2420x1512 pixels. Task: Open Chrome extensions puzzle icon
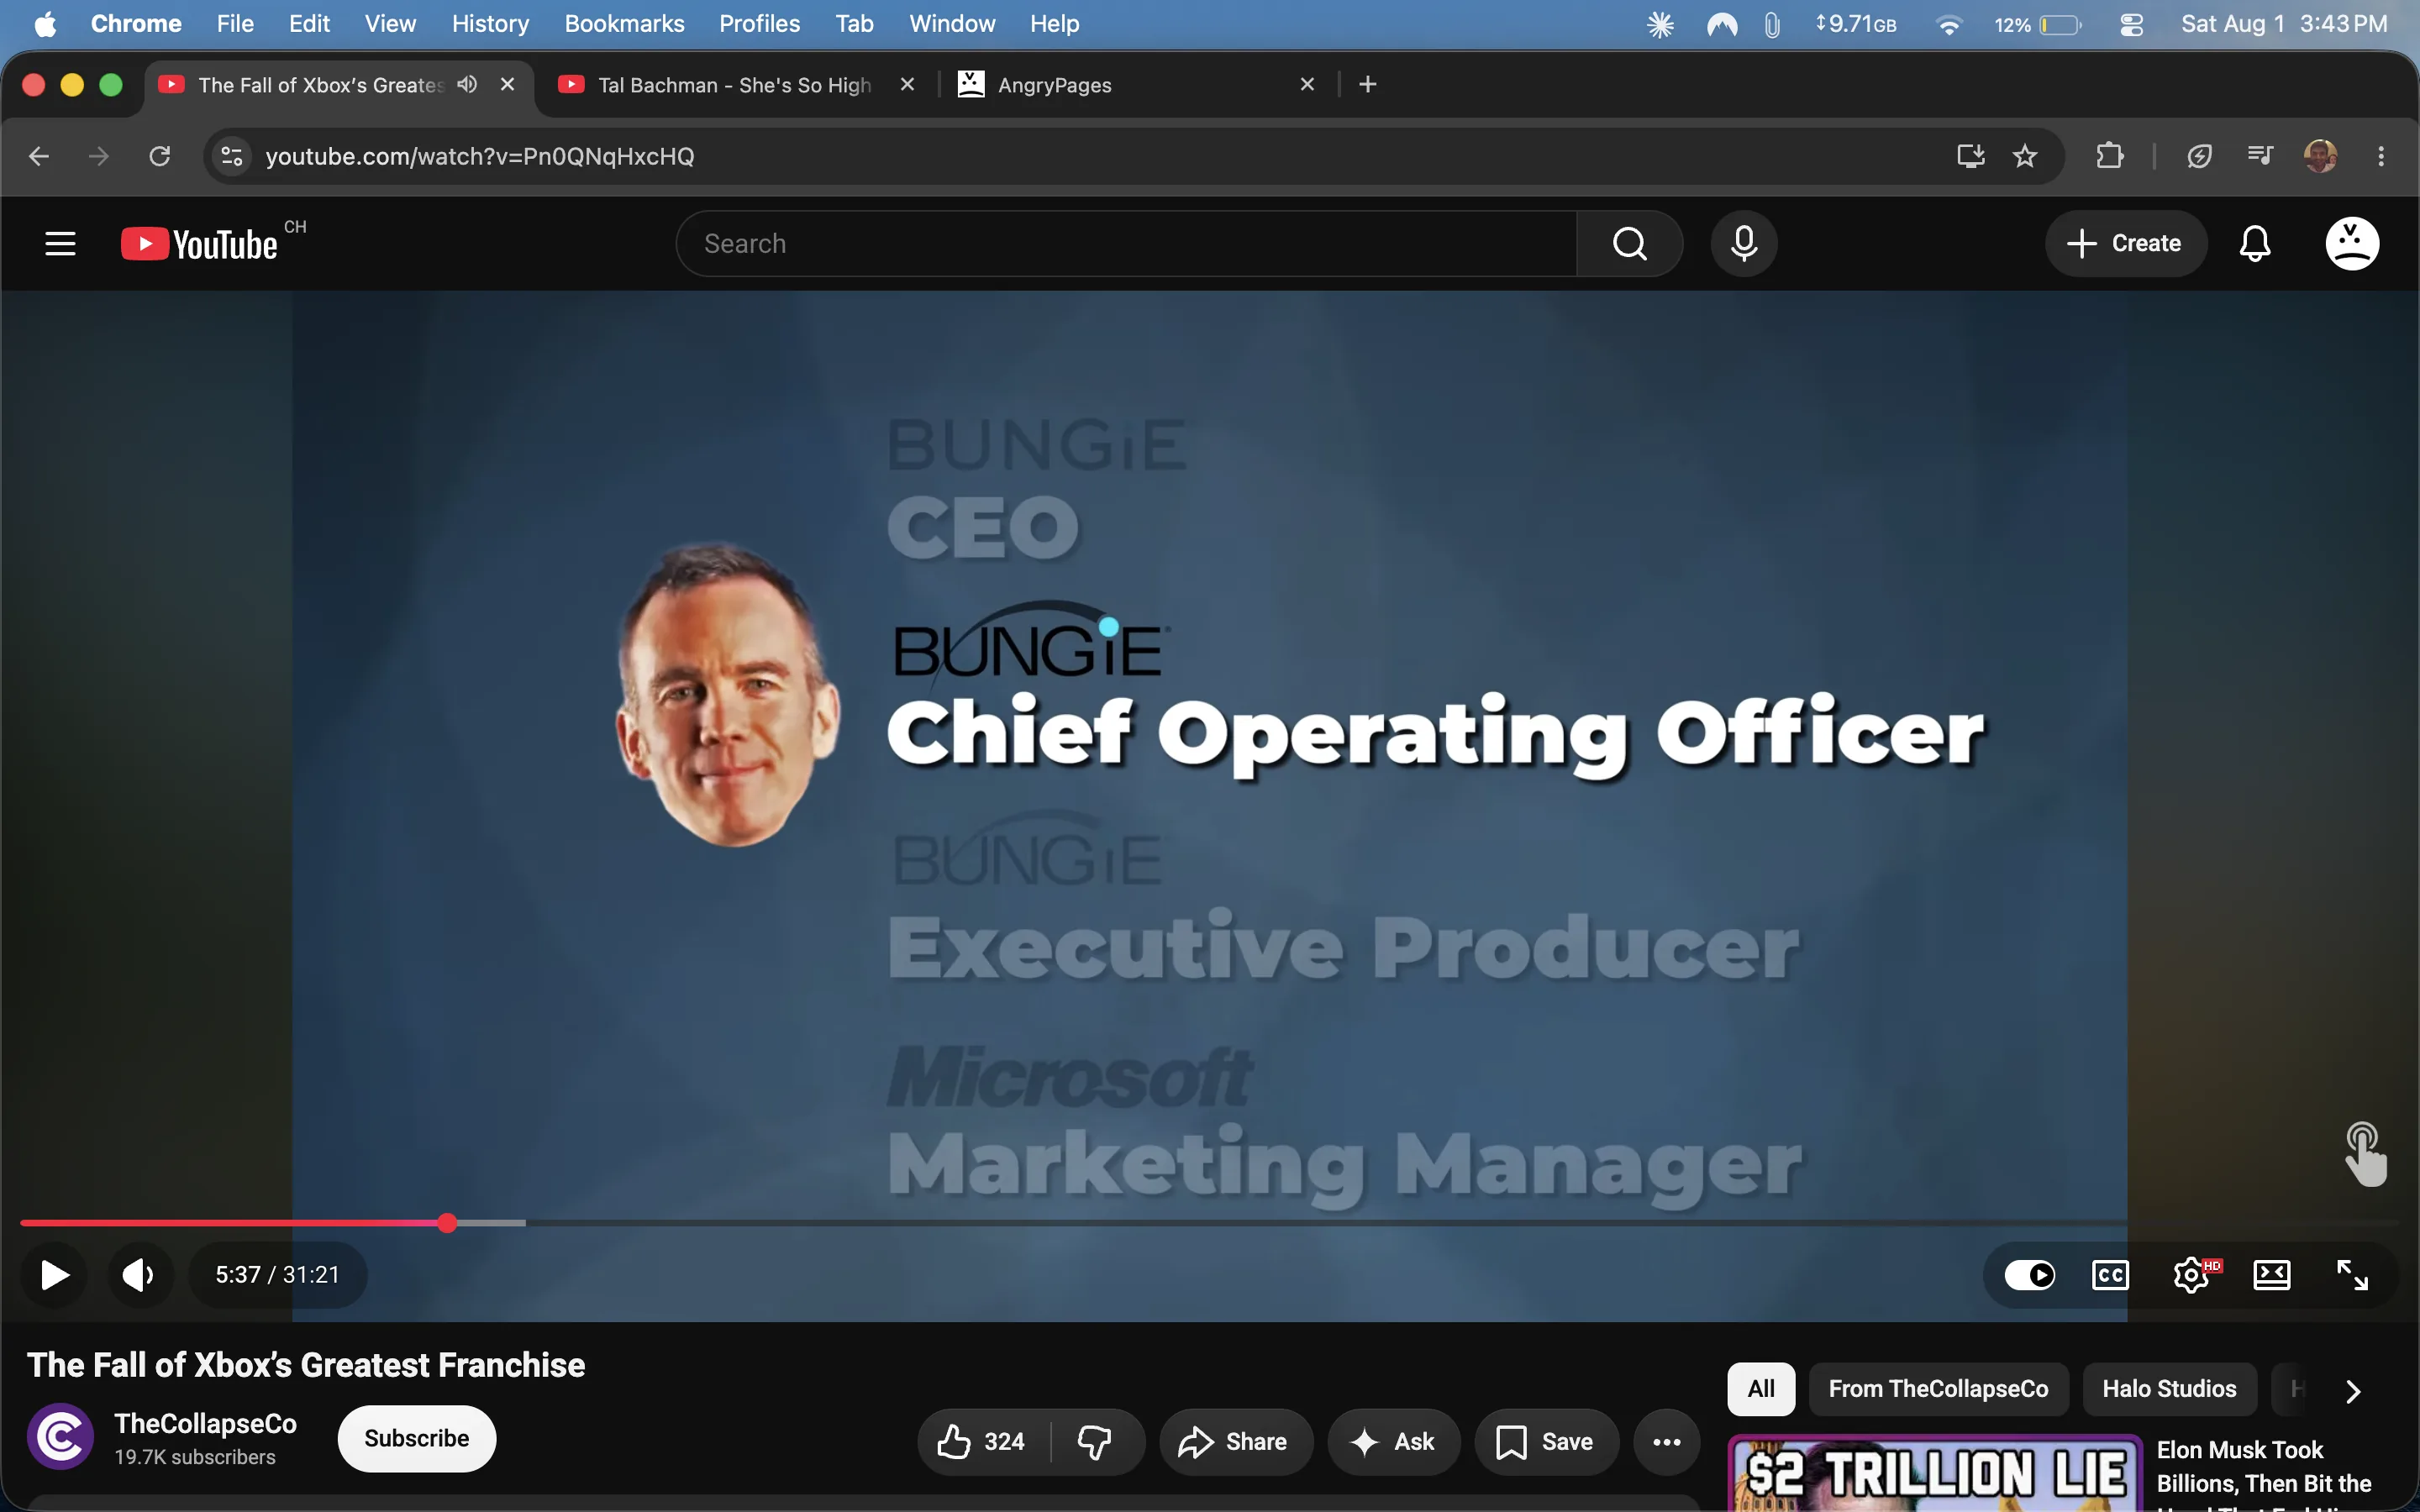2109,156
